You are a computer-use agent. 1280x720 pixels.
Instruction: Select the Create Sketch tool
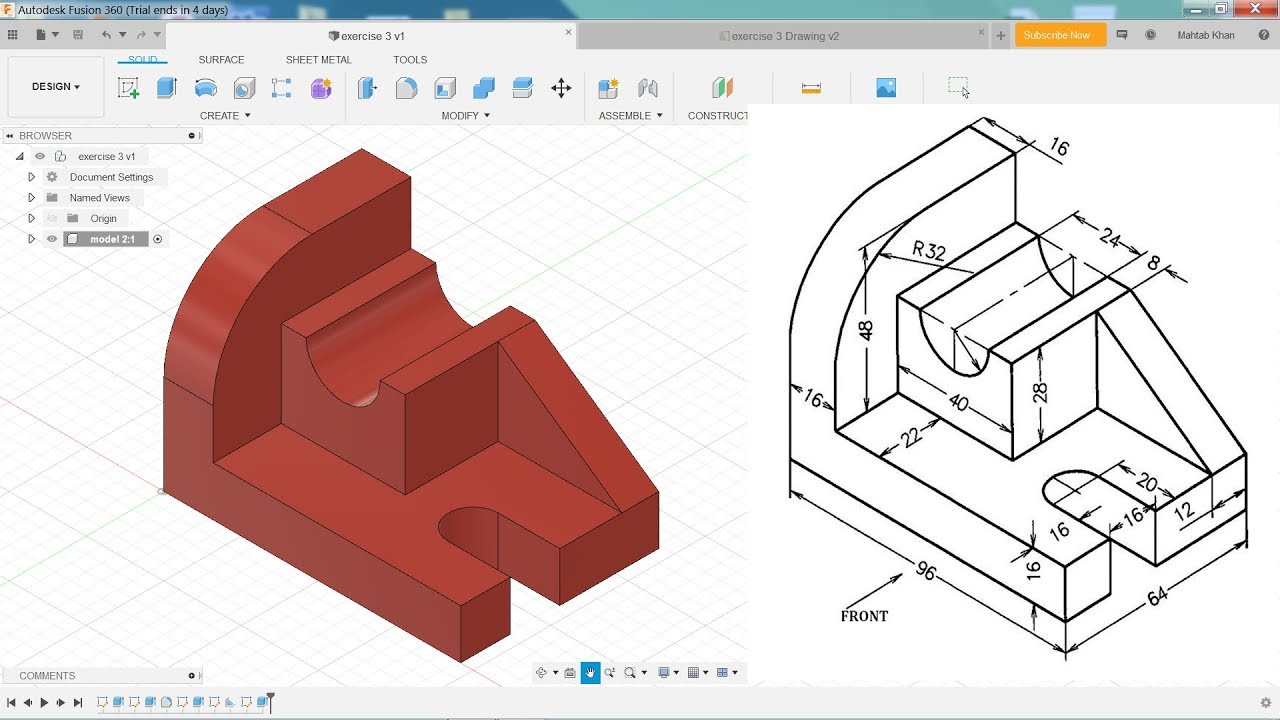(128, 88)
